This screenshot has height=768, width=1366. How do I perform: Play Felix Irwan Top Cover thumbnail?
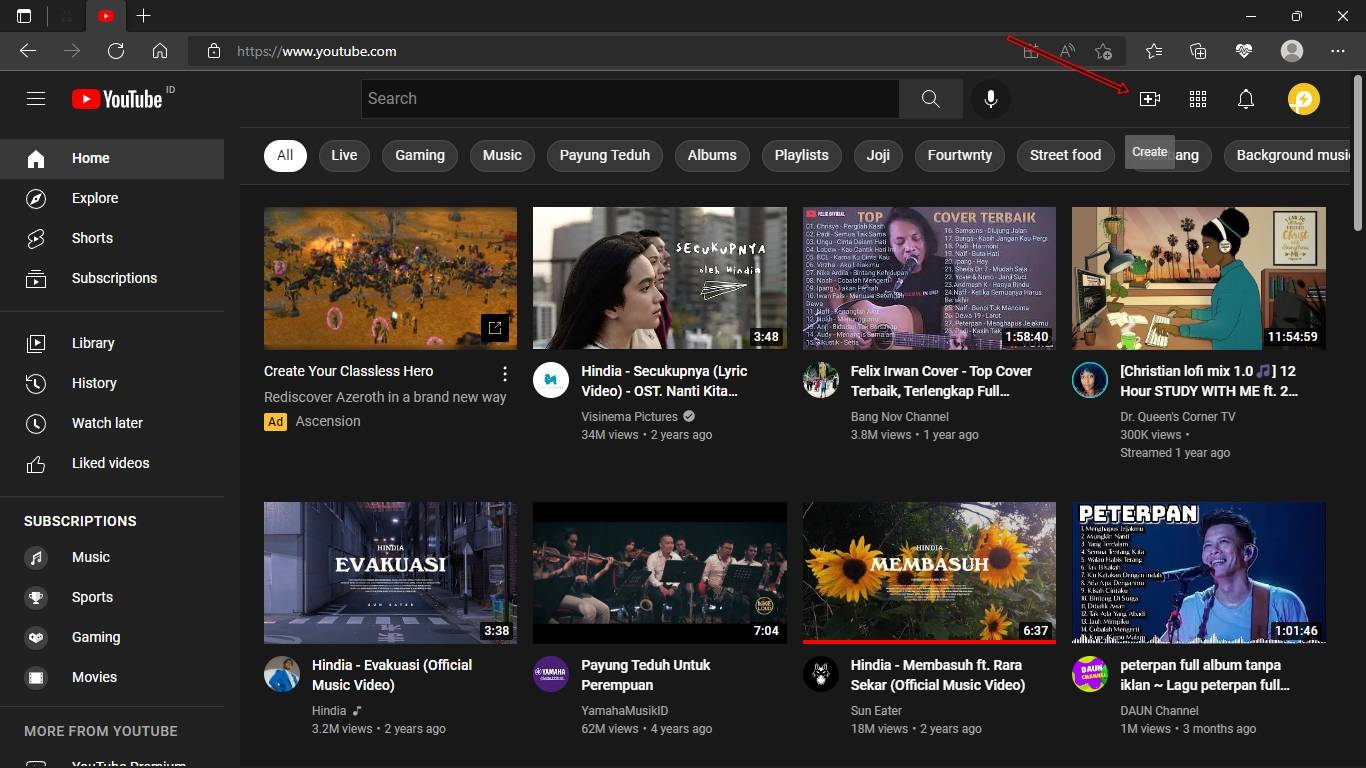[929, 278]
